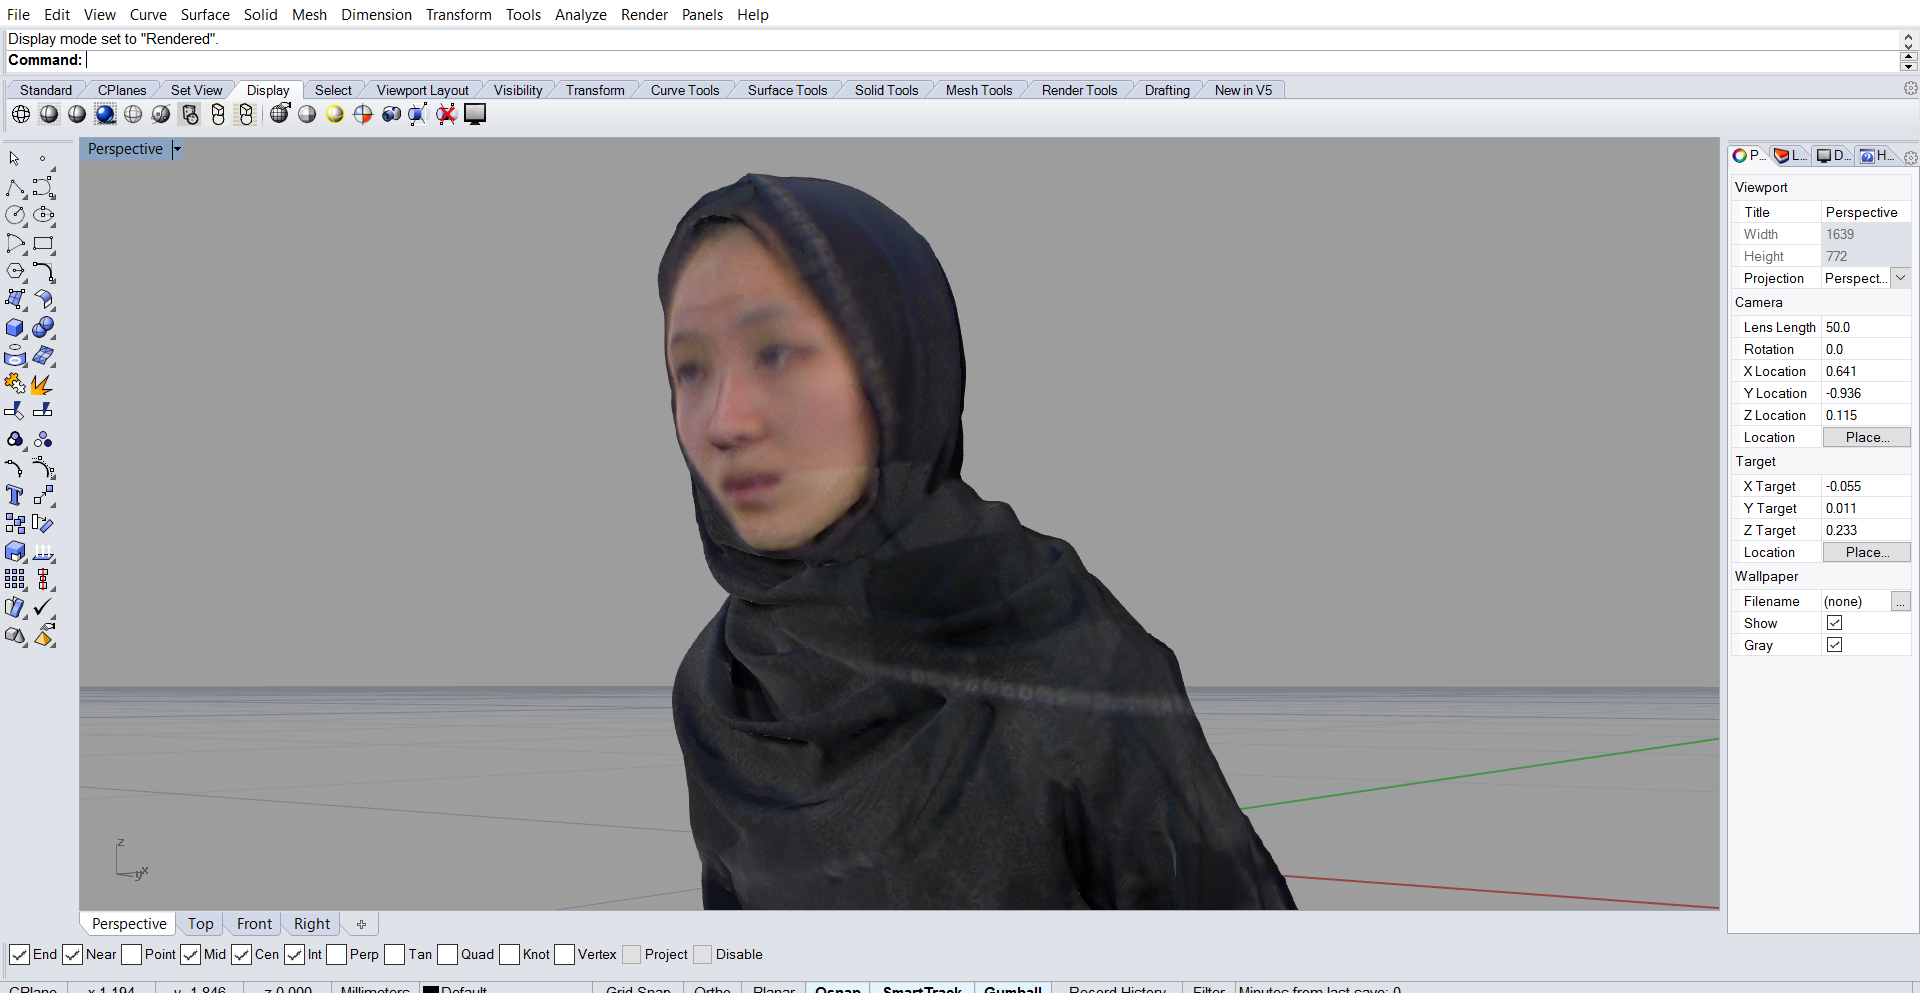Choose the Ghosted display mode icon

click(x=133, y=114)
